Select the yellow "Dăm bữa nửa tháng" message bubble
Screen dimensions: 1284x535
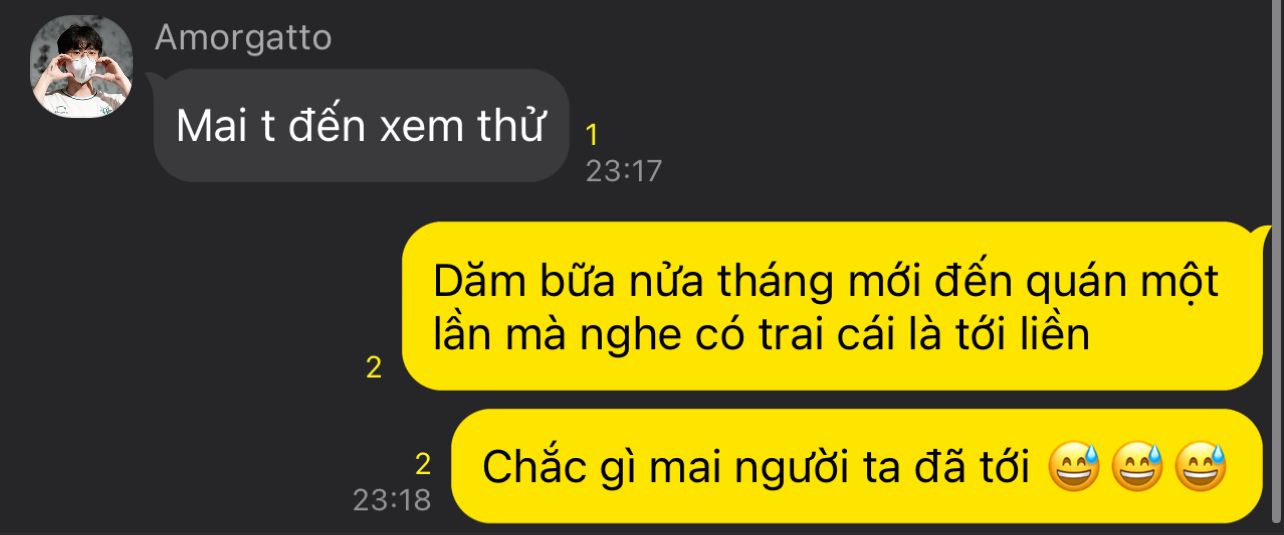tap(832, 306)
